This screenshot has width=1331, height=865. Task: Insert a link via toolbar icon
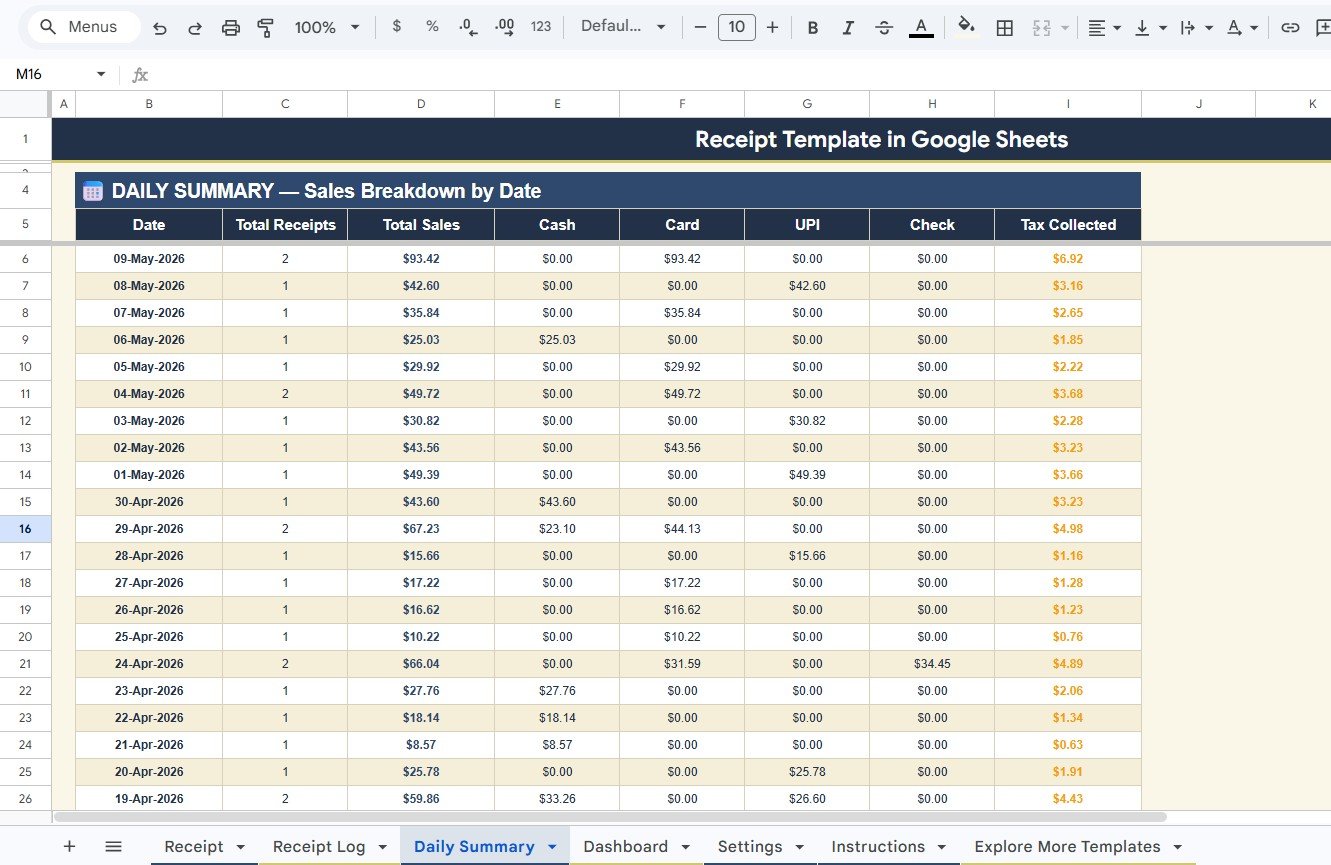click(x=1291, y=28)
